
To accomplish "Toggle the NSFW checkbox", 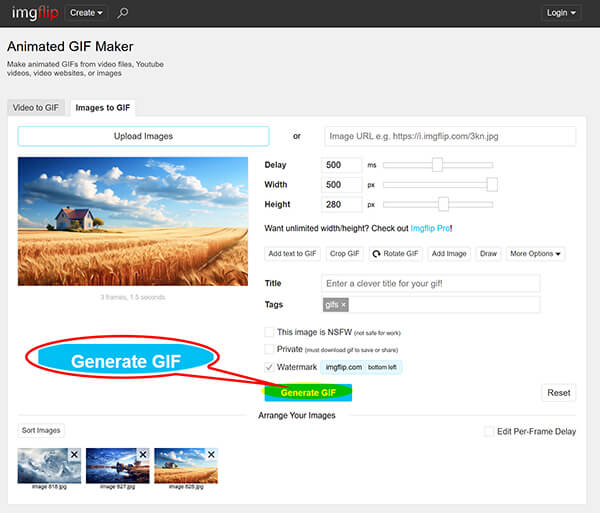I will click(269, 332).
